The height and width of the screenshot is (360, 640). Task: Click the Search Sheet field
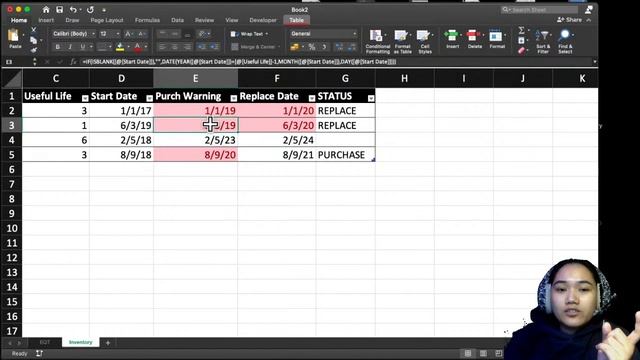[539, 9]
